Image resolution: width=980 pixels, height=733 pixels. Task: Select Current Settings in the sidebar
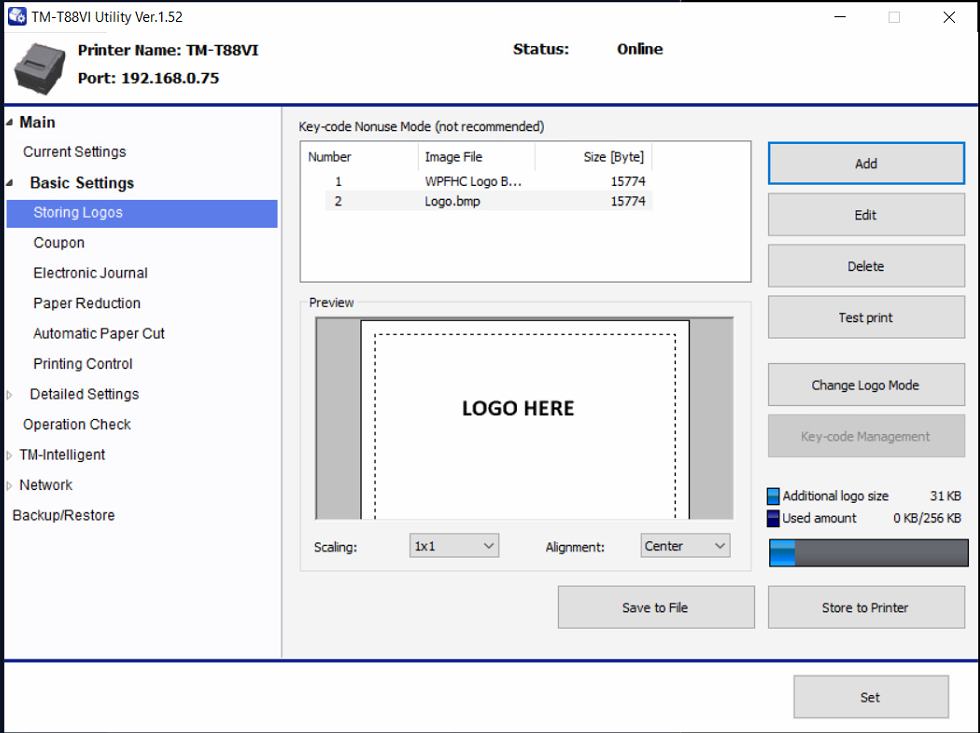click(74, 152)
